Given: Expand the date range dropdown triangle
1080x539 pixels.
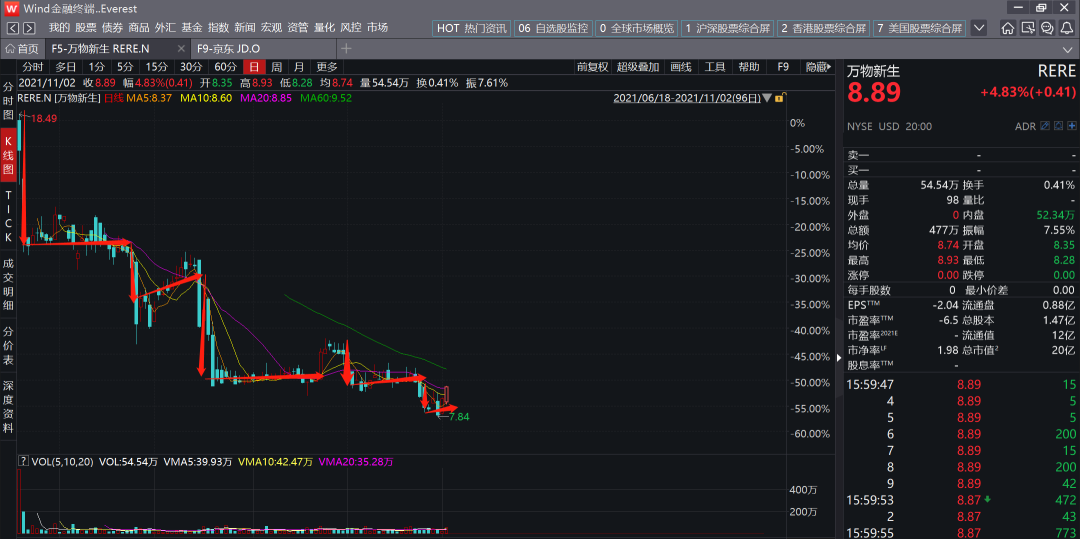Looking at the screenshot, I should [x=767, y=99].
